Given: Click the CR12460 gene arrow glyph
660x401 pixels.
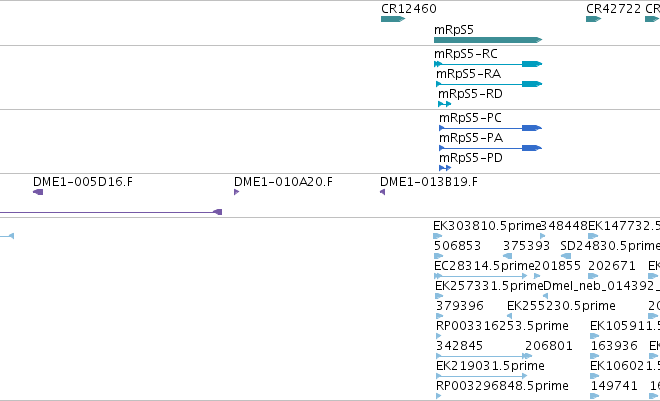Looking at the screenshot, I should click(x=393, y=19).
